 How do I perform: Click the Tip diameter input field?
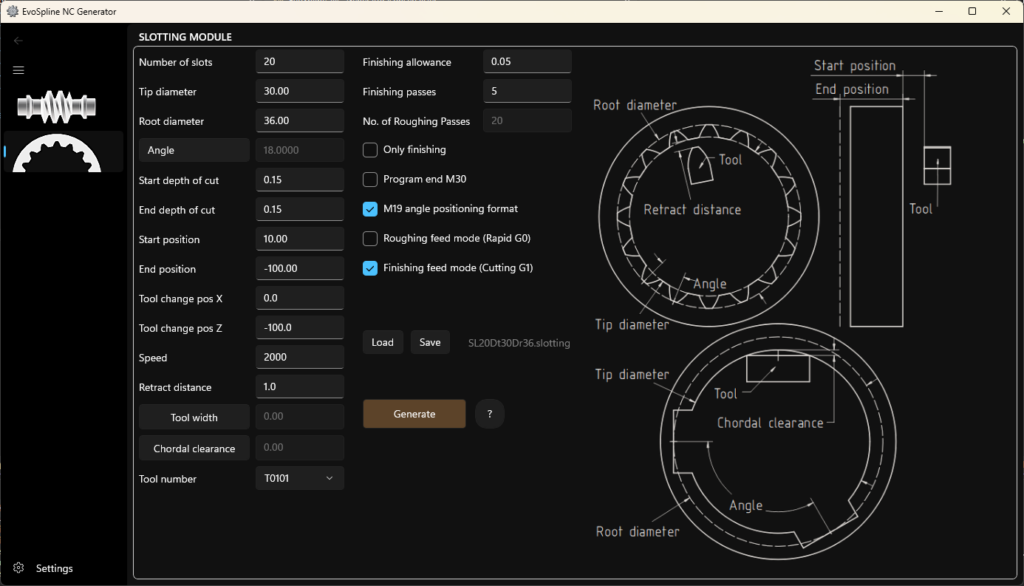tap(300, 91)
